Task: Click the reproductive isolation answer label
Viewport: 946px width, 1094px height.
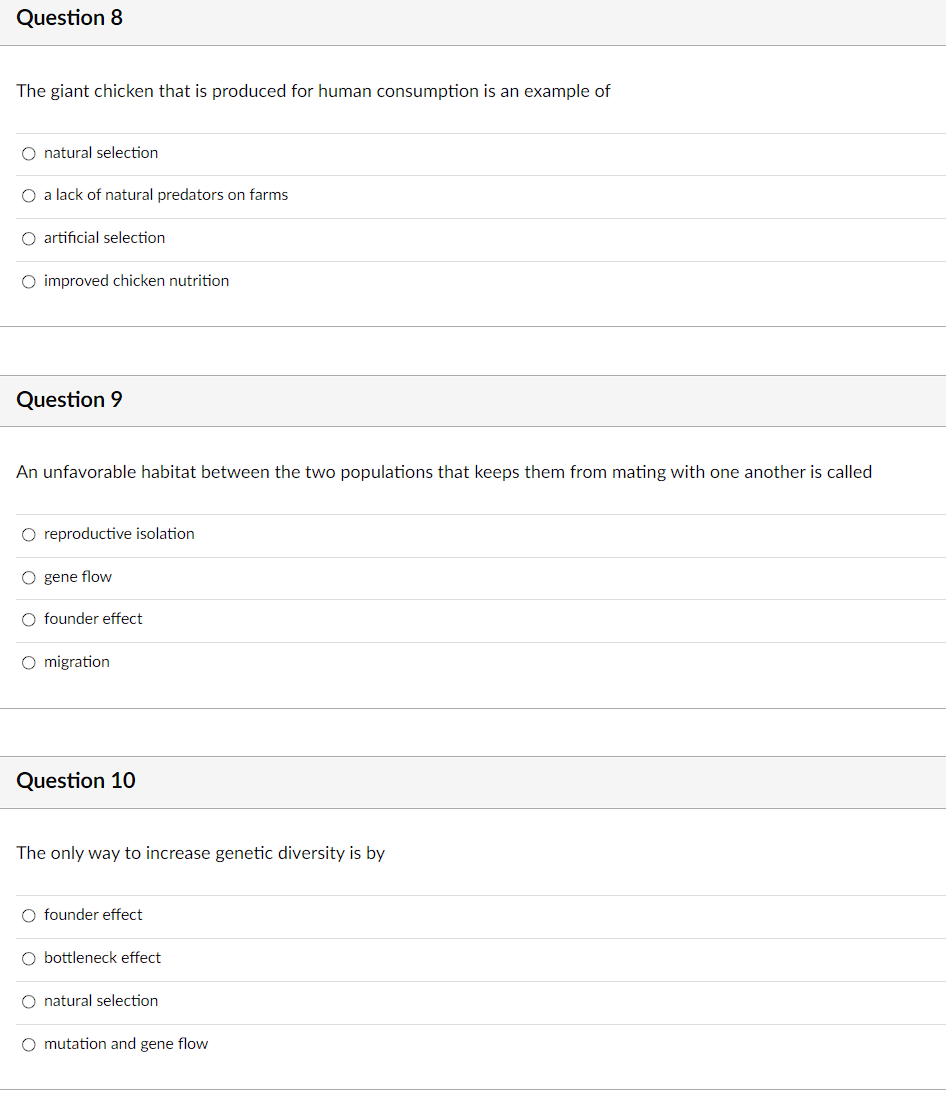Action: coord(118,534)
